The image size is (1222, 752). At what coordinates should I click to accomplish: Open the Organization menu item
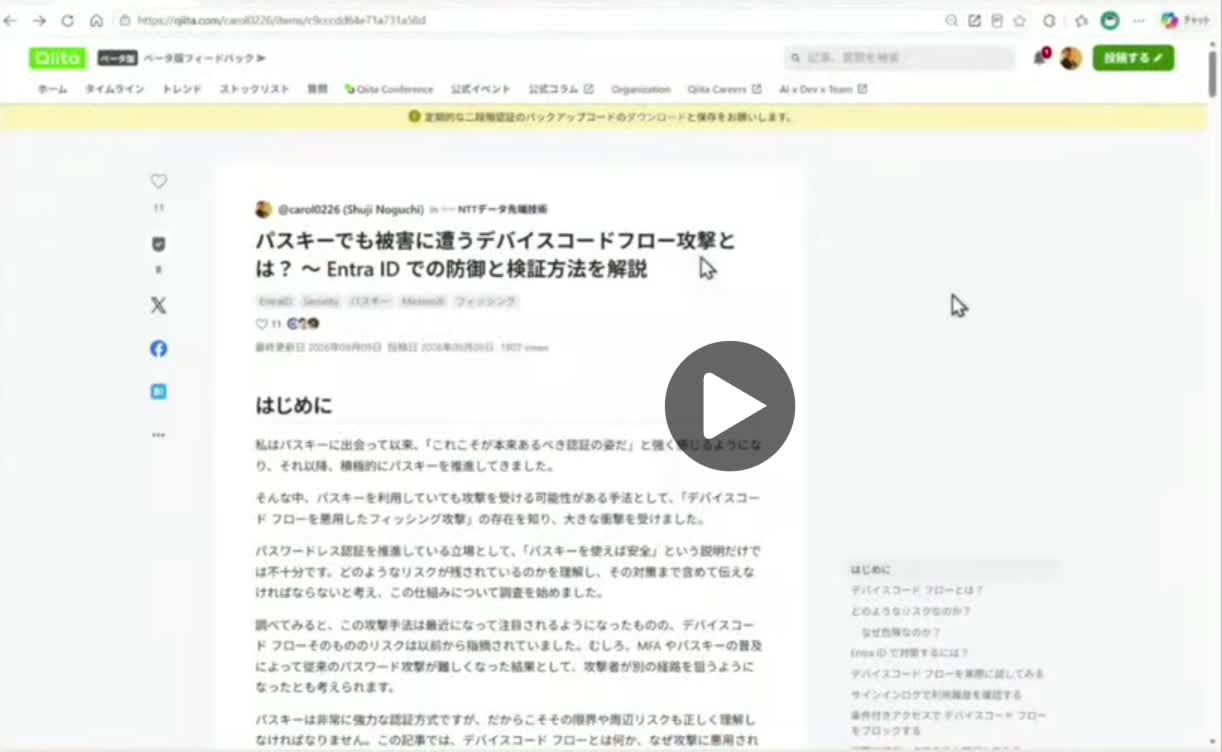(x=641, y=89)
